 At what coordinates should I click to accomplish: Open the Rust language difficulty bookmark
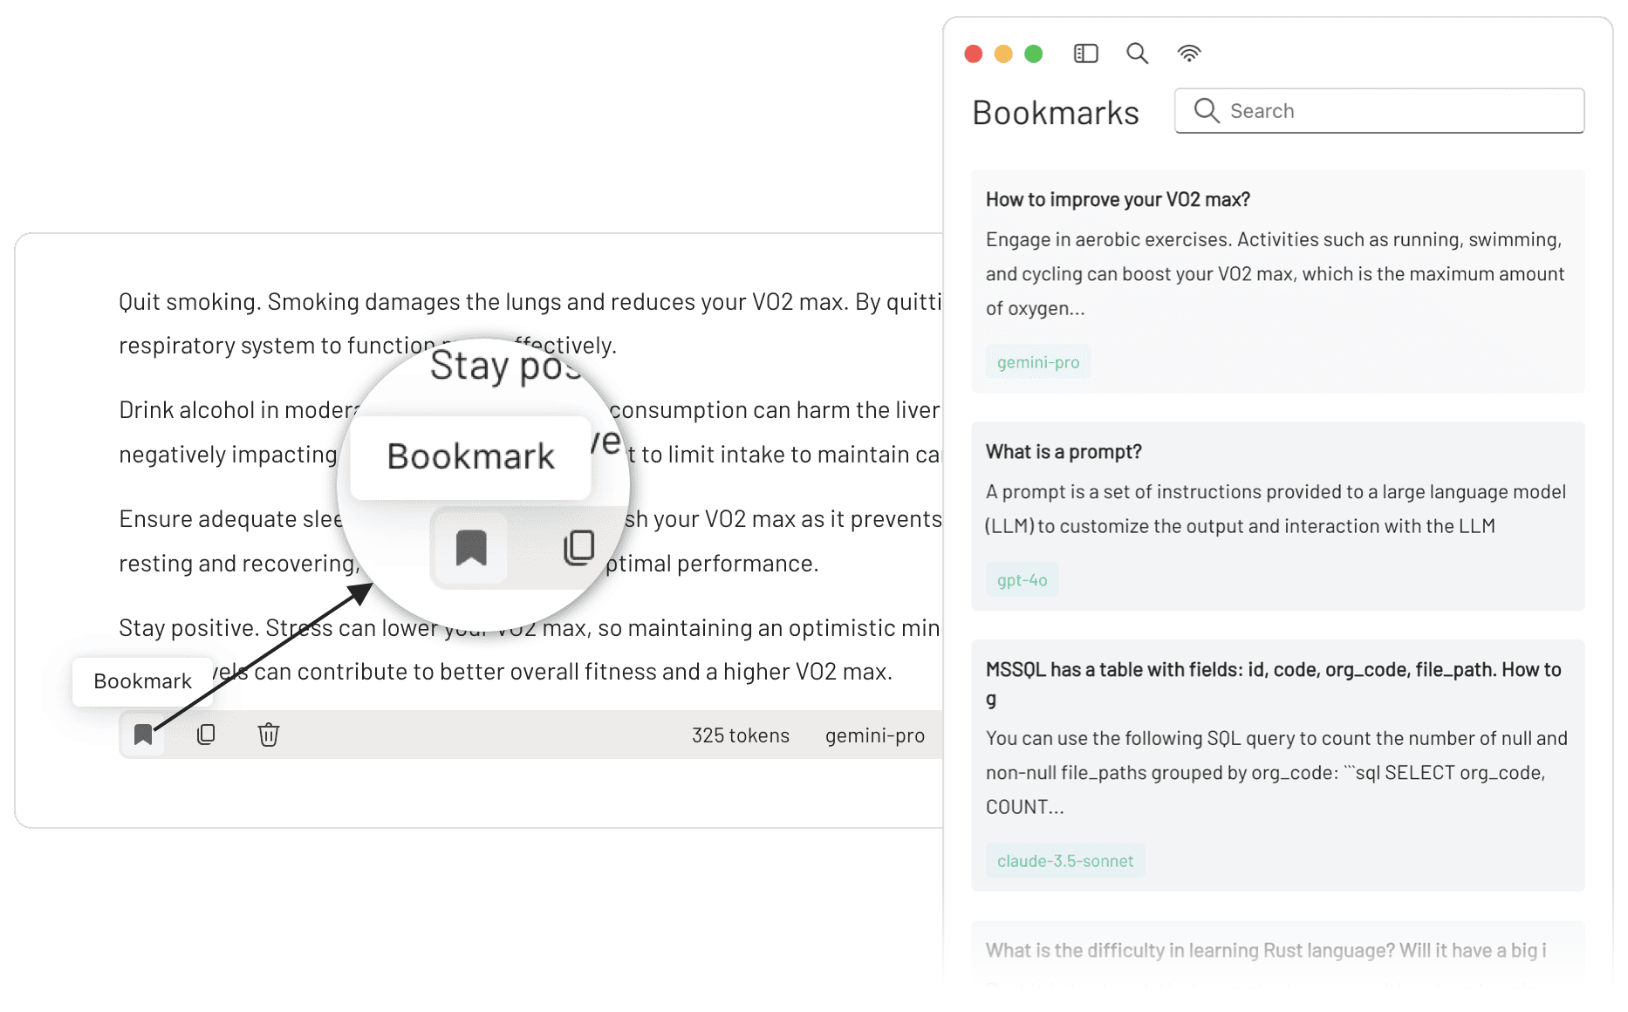point(1262,950)
